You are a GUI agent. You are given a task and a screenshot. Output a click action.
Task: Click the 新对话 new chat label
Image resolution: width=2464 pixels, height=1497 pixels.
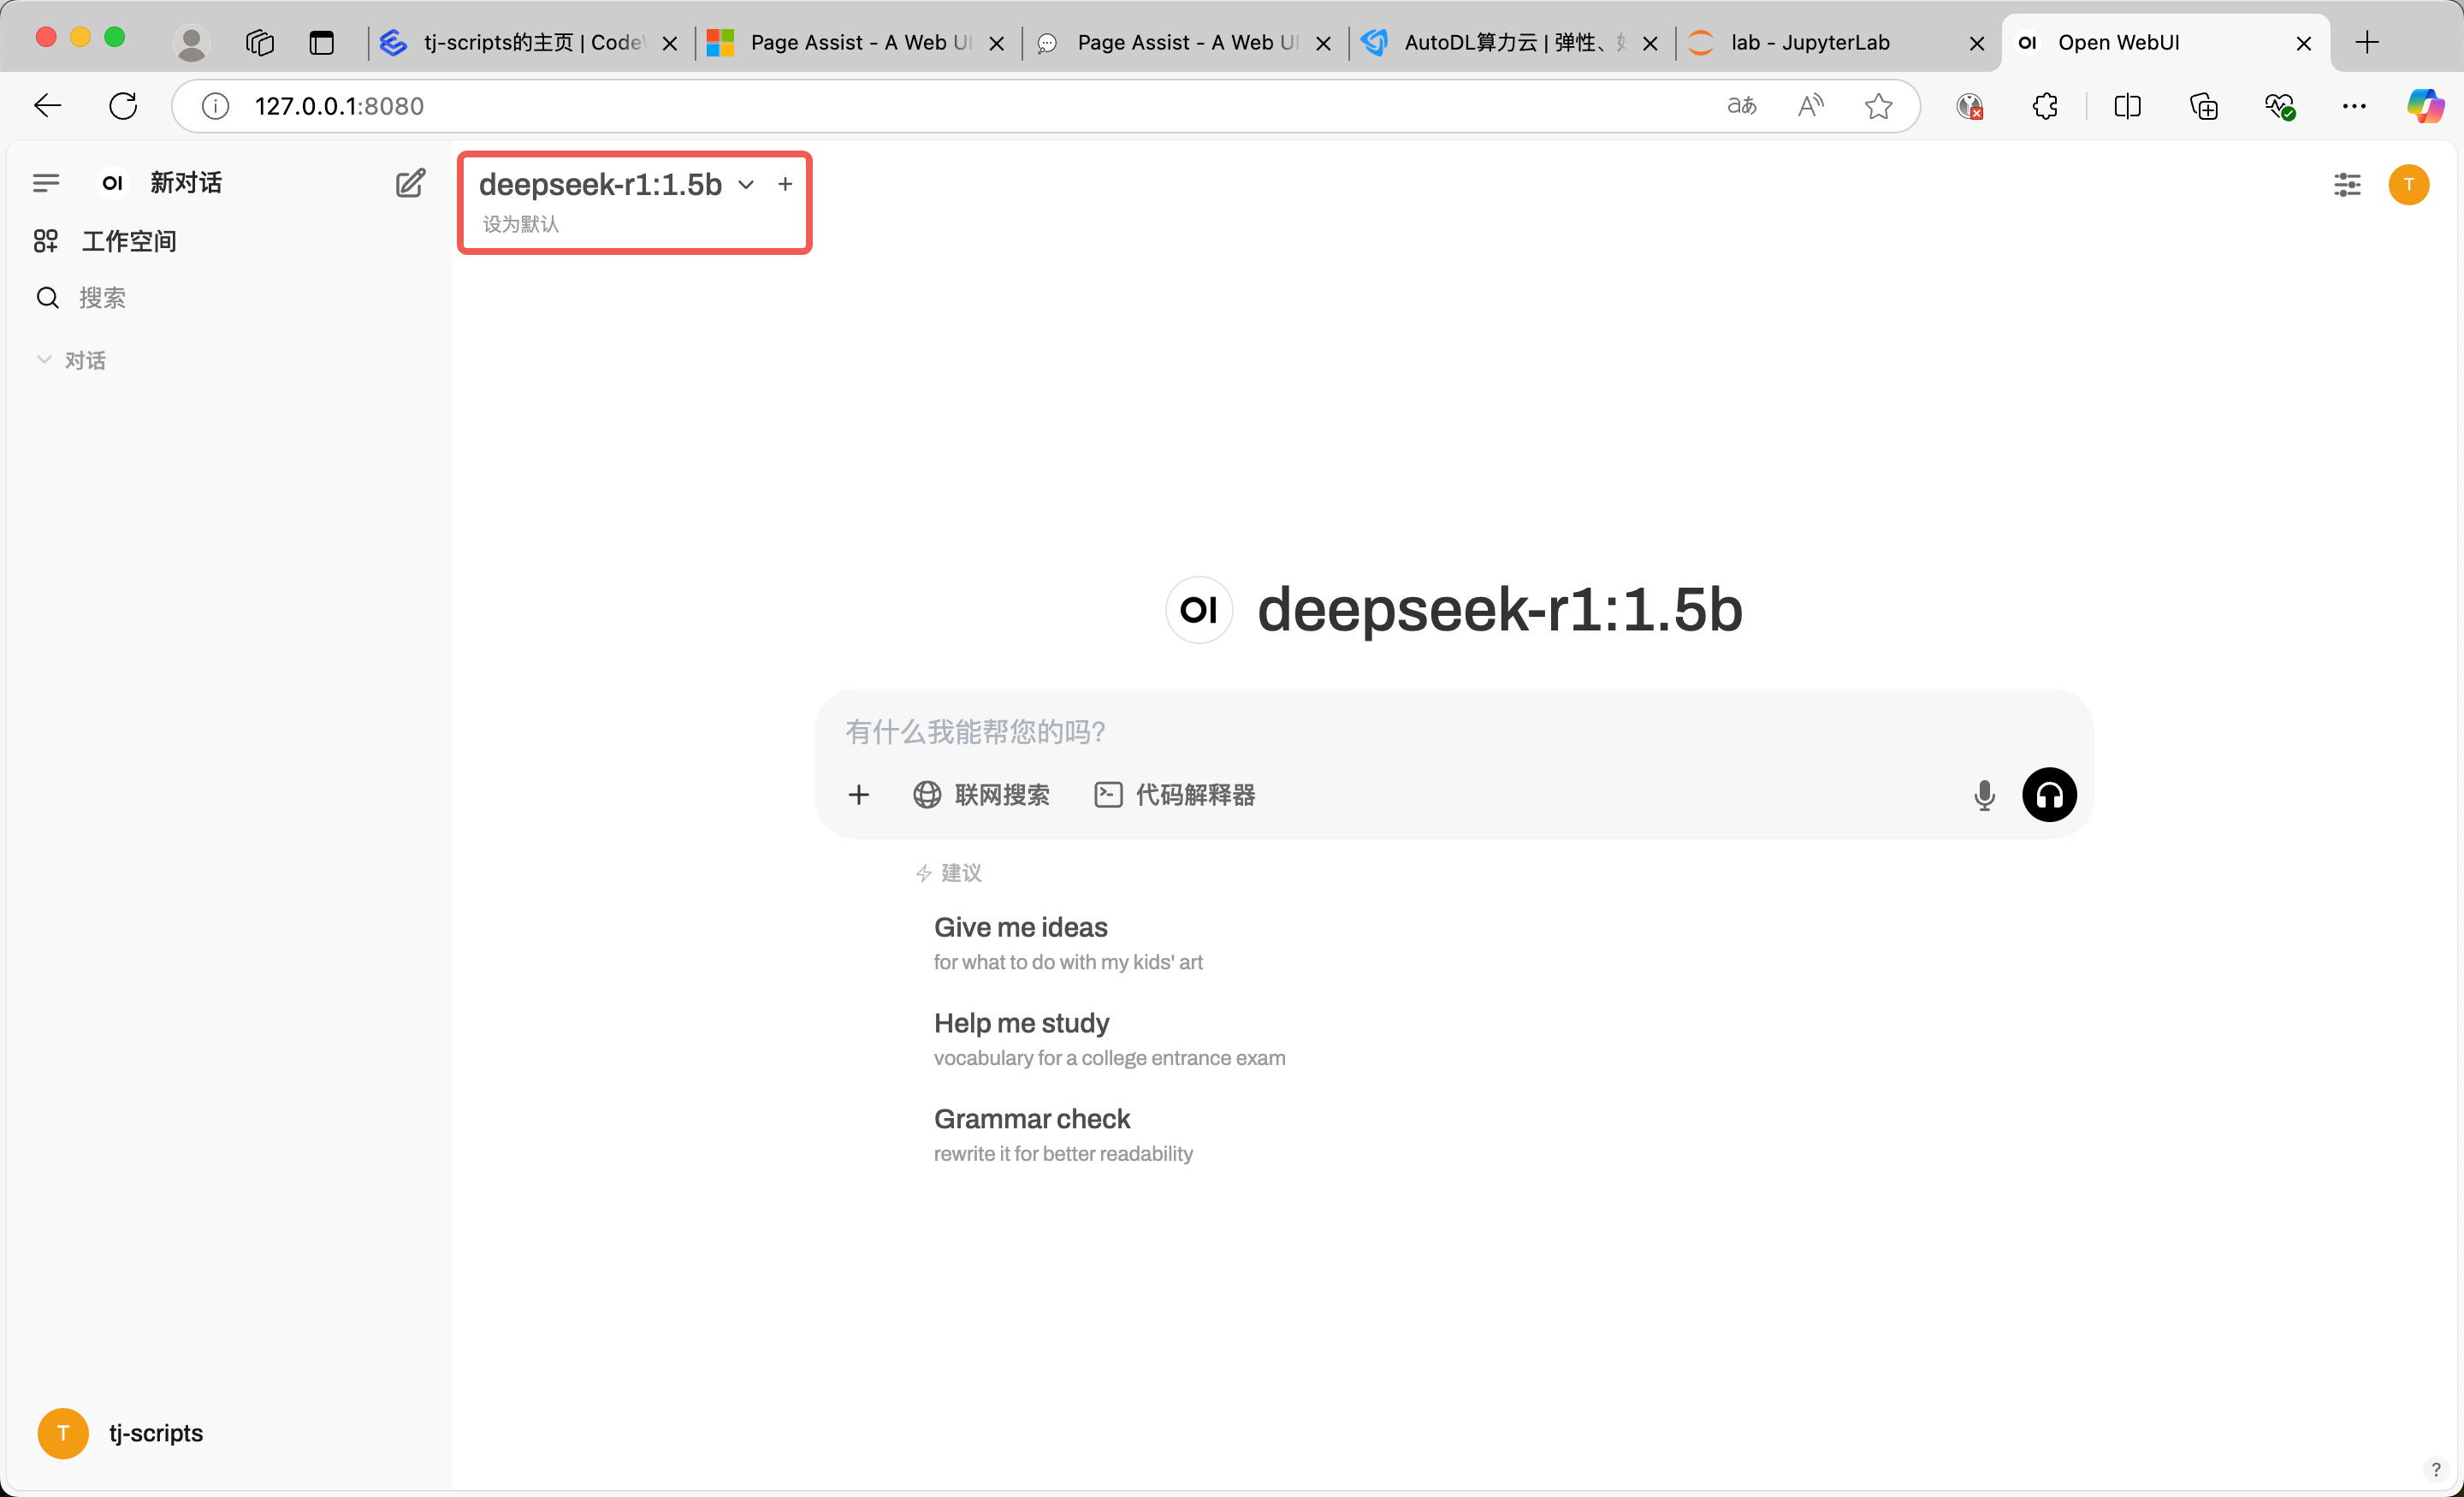click(186, 183)
